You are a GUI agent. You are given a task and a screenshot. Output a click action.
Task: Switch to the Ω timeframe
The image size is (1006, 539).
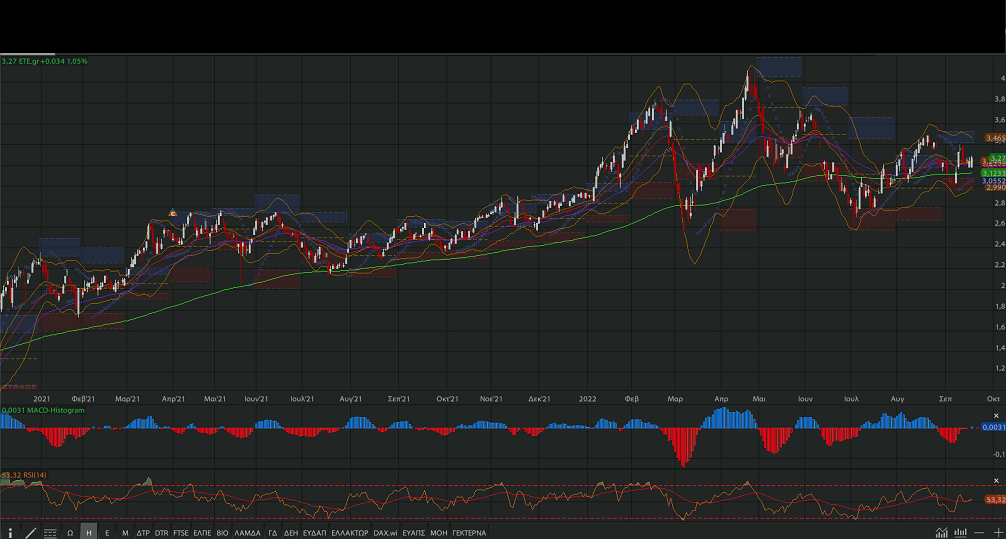click(x=70, y=533)
